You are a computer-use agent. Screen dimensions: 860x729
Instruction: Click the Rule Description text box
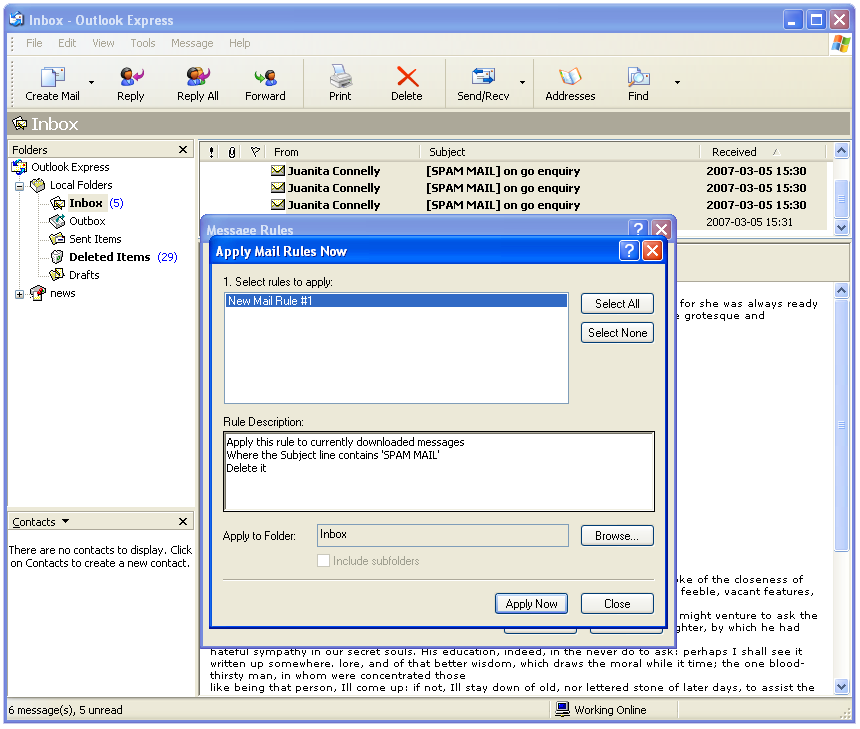439,471
